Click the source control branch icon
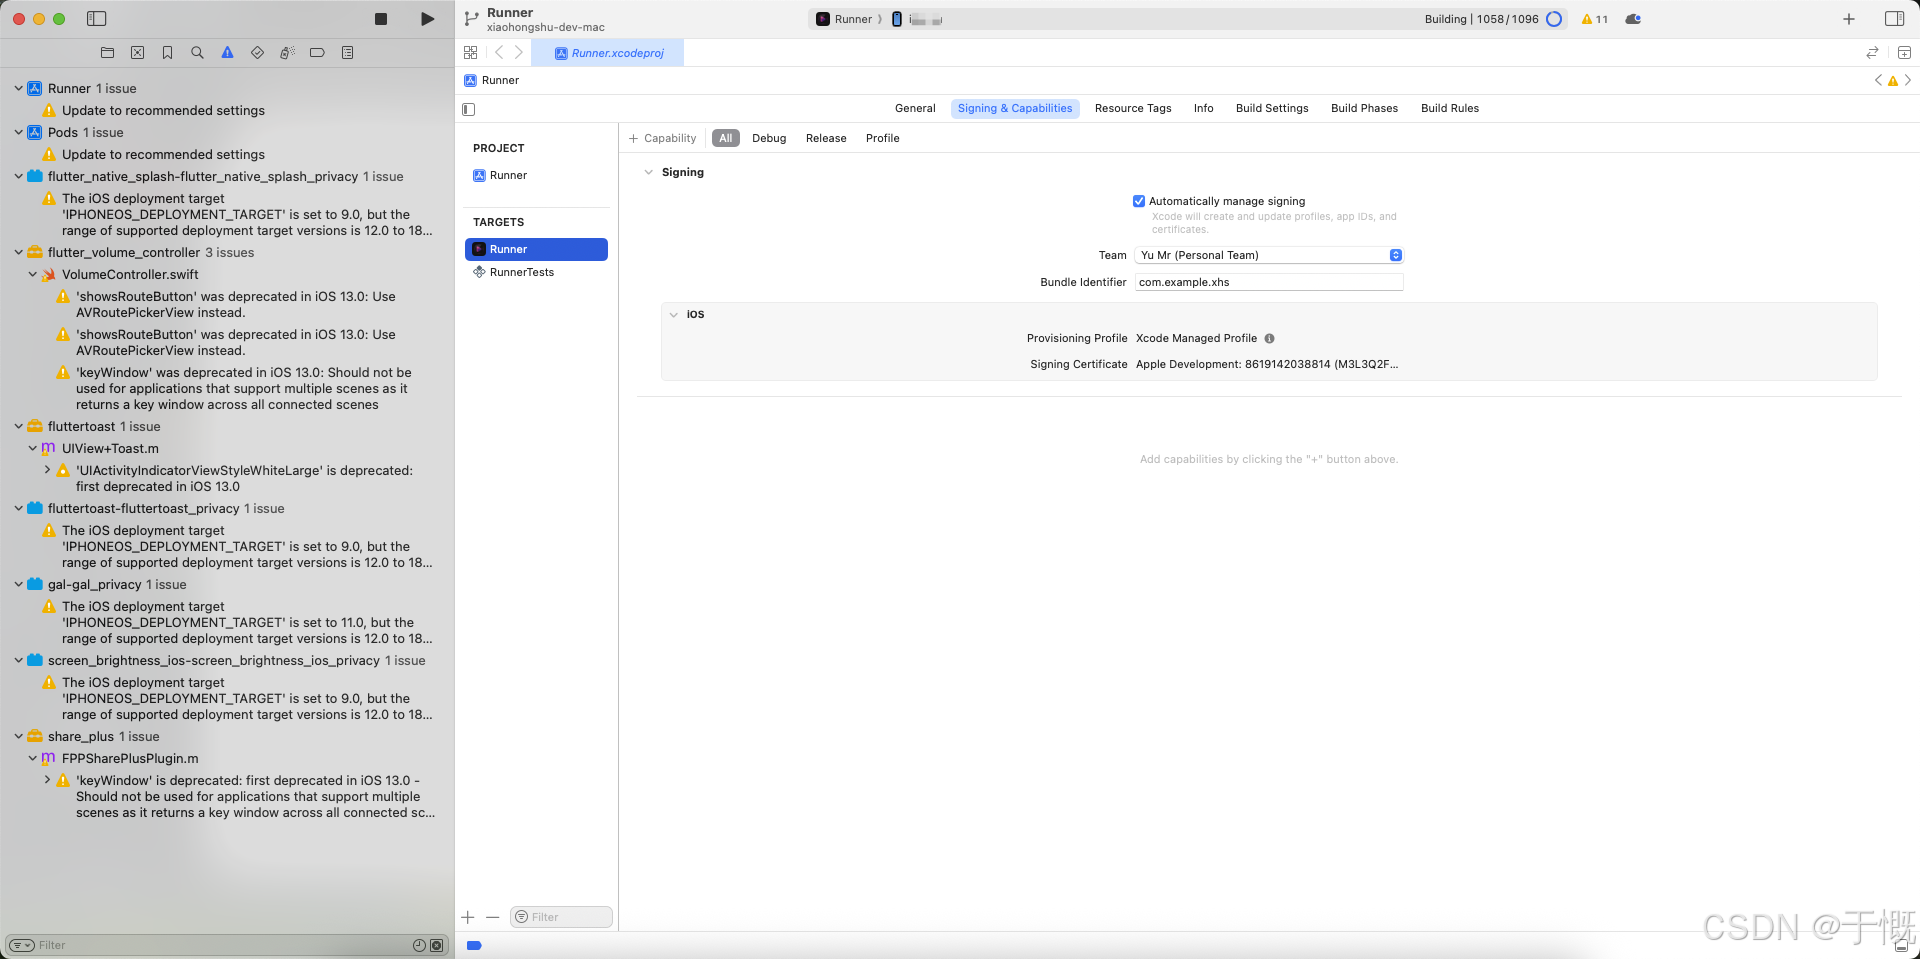 (471, 19)
